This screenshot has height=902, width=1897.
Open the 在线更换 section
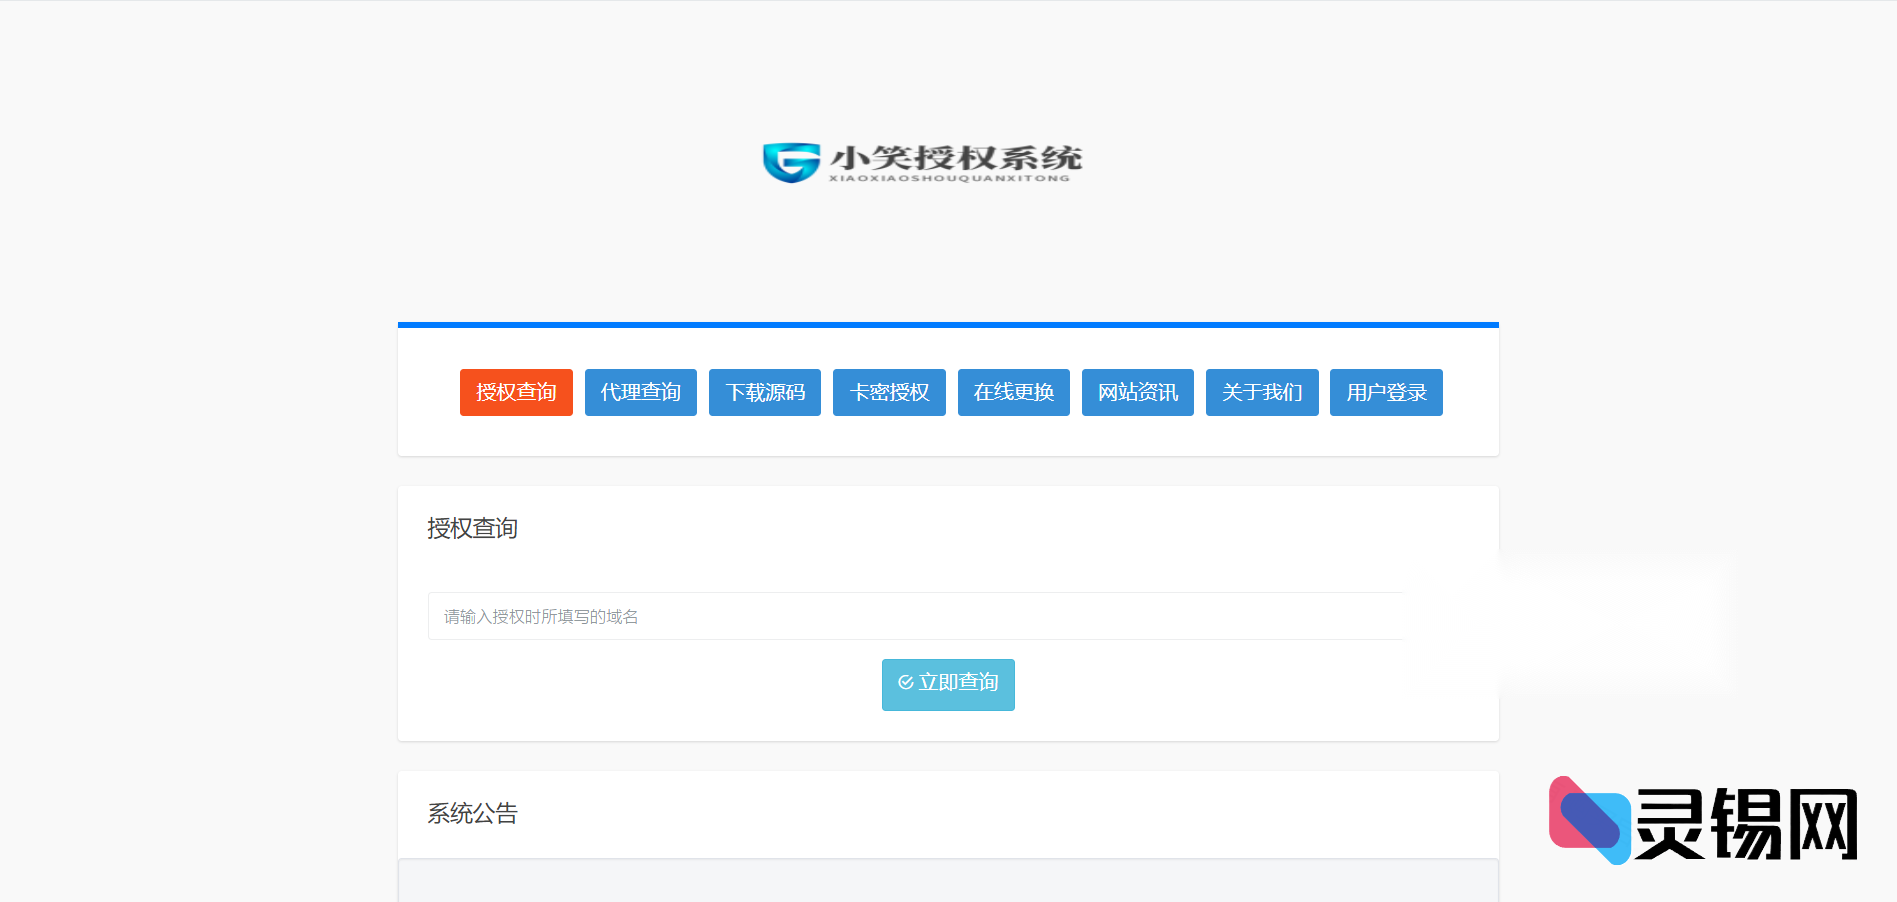[x=1013, y=392]
